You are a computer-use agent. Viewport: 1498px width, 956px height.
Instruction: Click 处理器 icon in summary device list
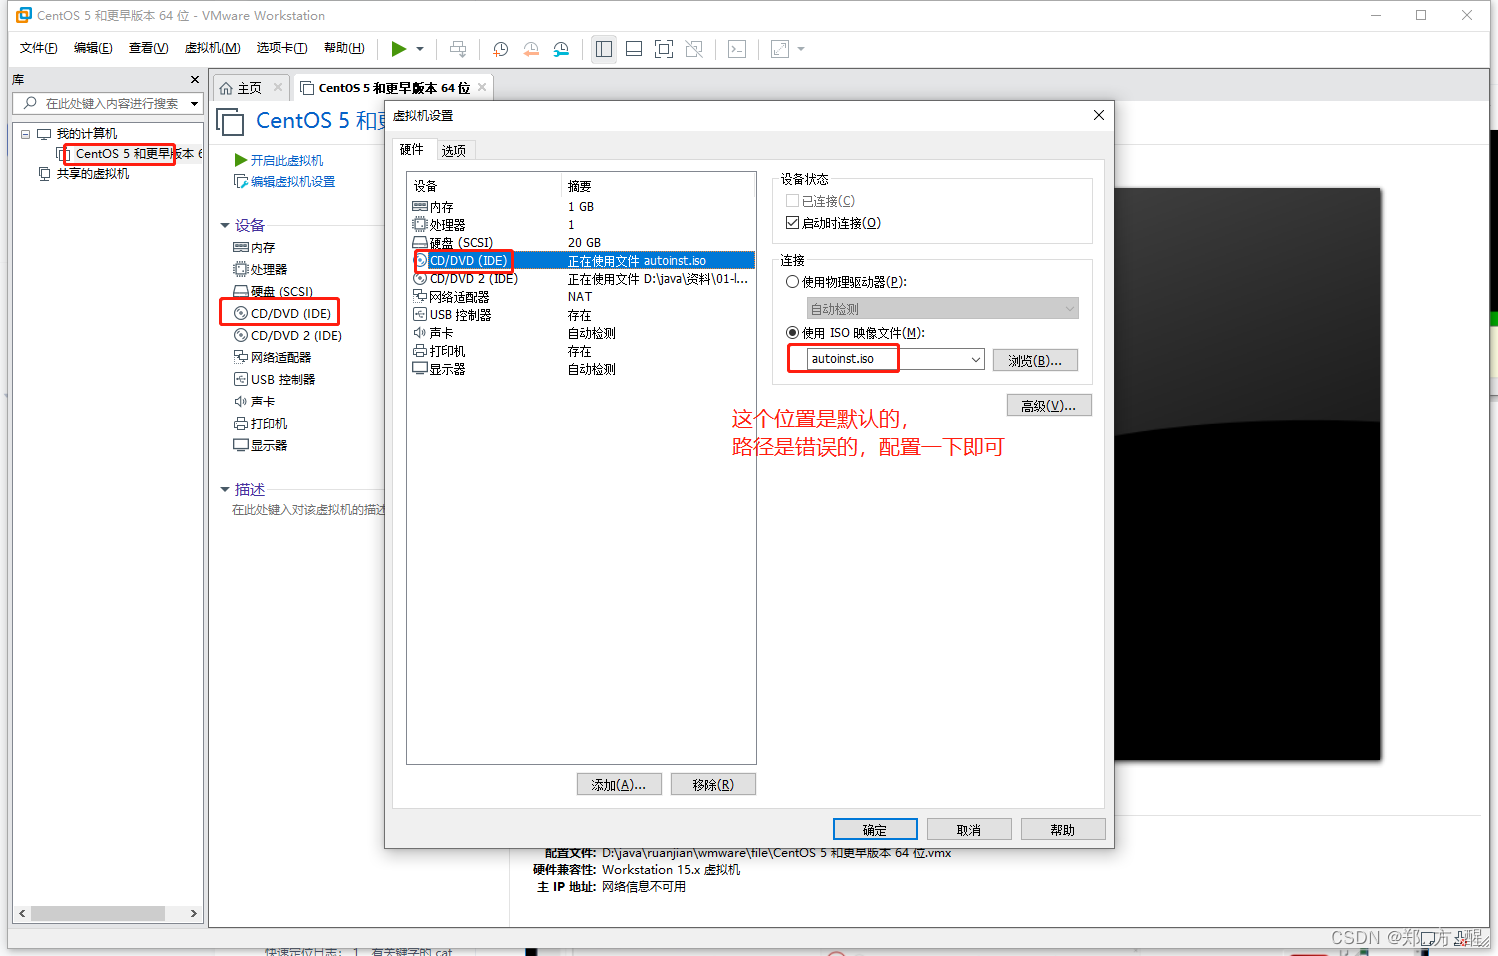tap(240, 269)
